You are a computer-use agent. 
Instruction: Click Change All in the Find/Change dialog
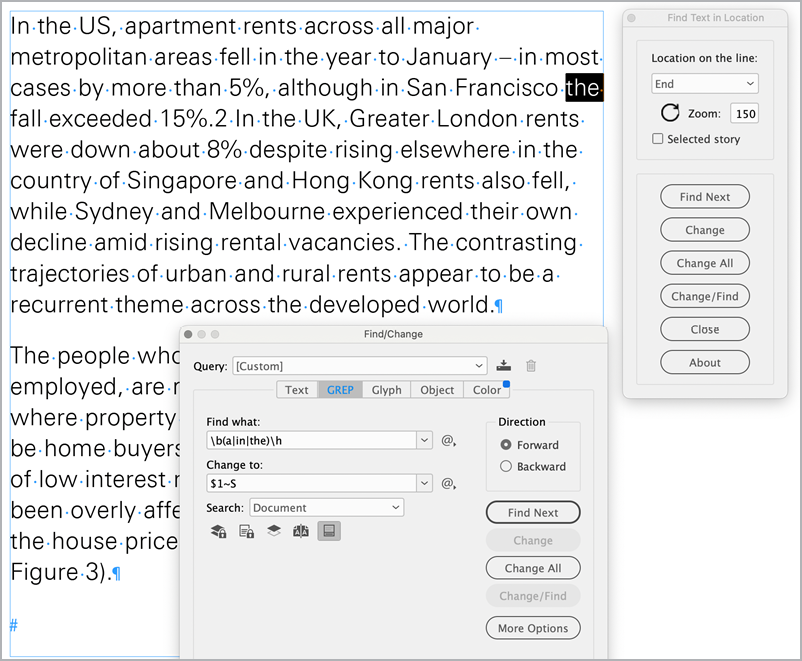pos(533,568)
